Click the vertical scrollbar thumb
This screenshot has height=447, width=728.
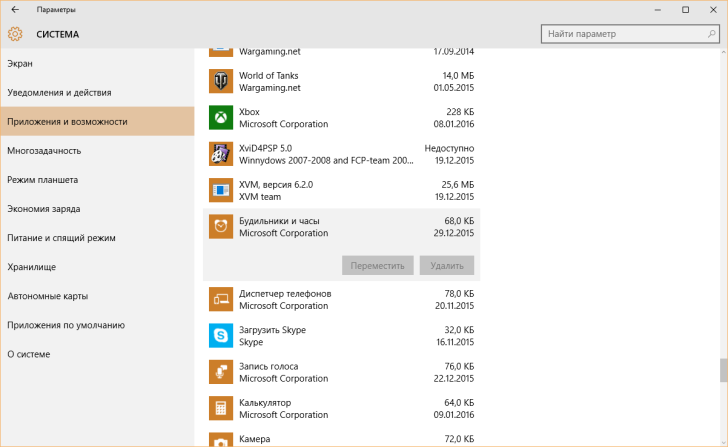pos(723,370)
